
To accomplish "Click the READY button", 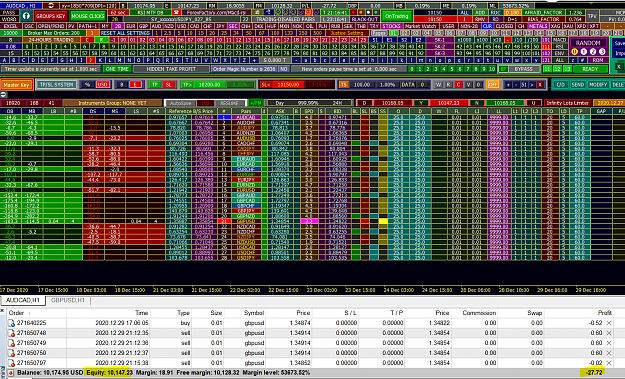I will tap(590, 69).
